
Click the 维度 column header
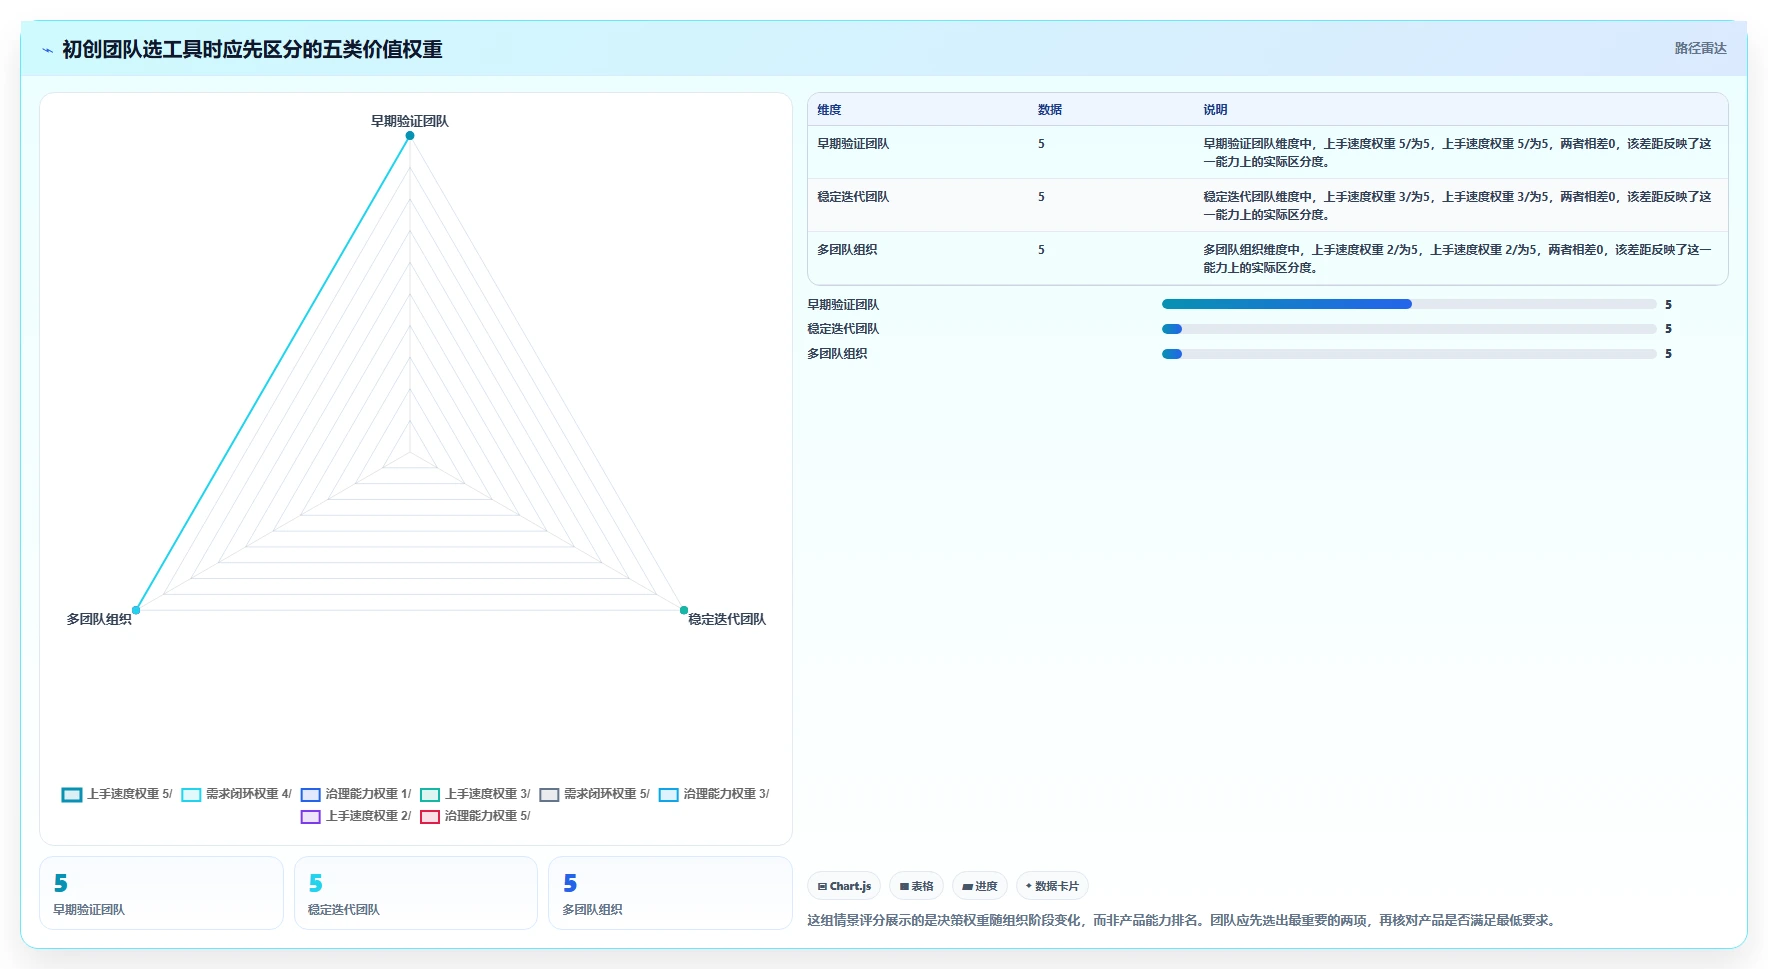click(829, 110)
